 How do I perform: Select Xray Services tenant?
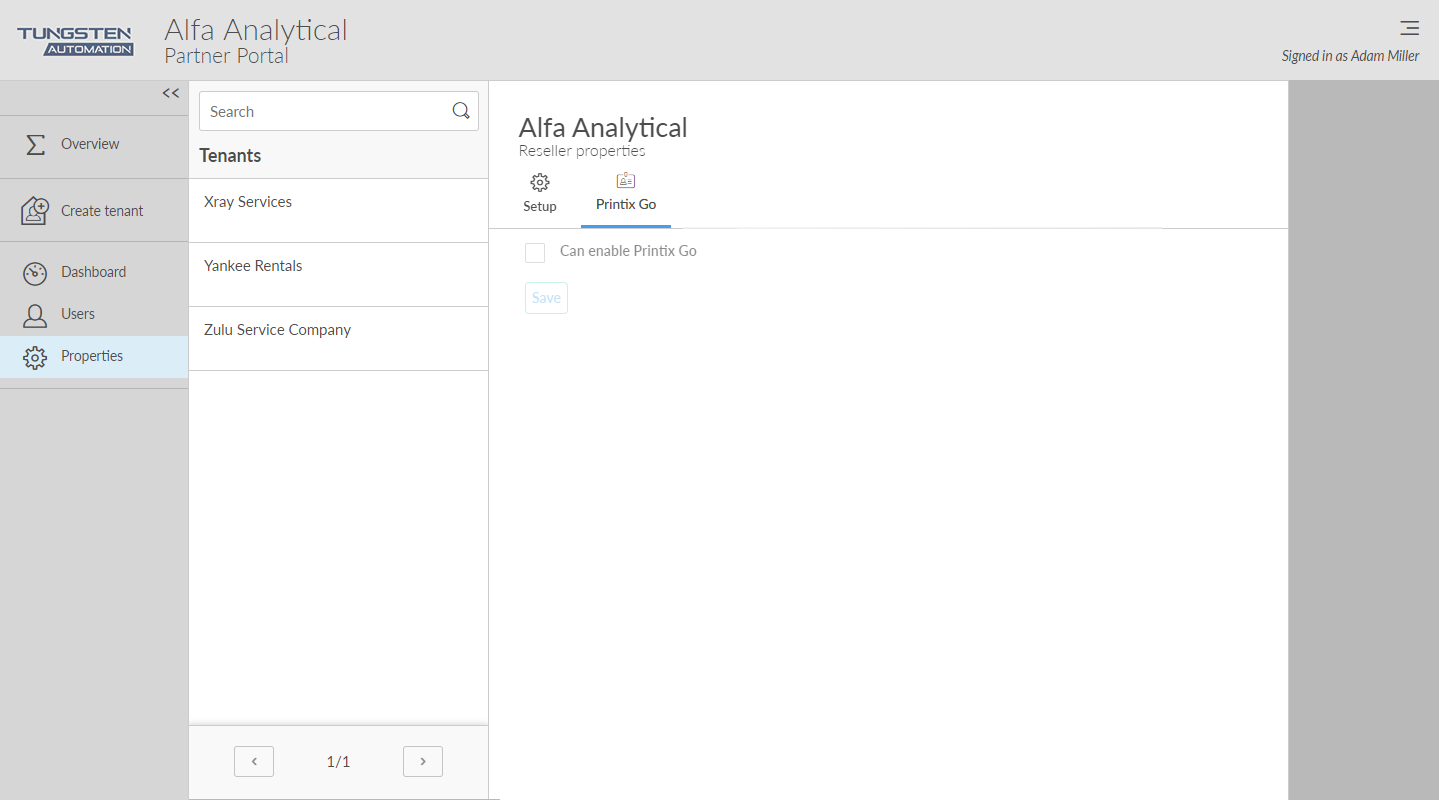coord(248,202)
